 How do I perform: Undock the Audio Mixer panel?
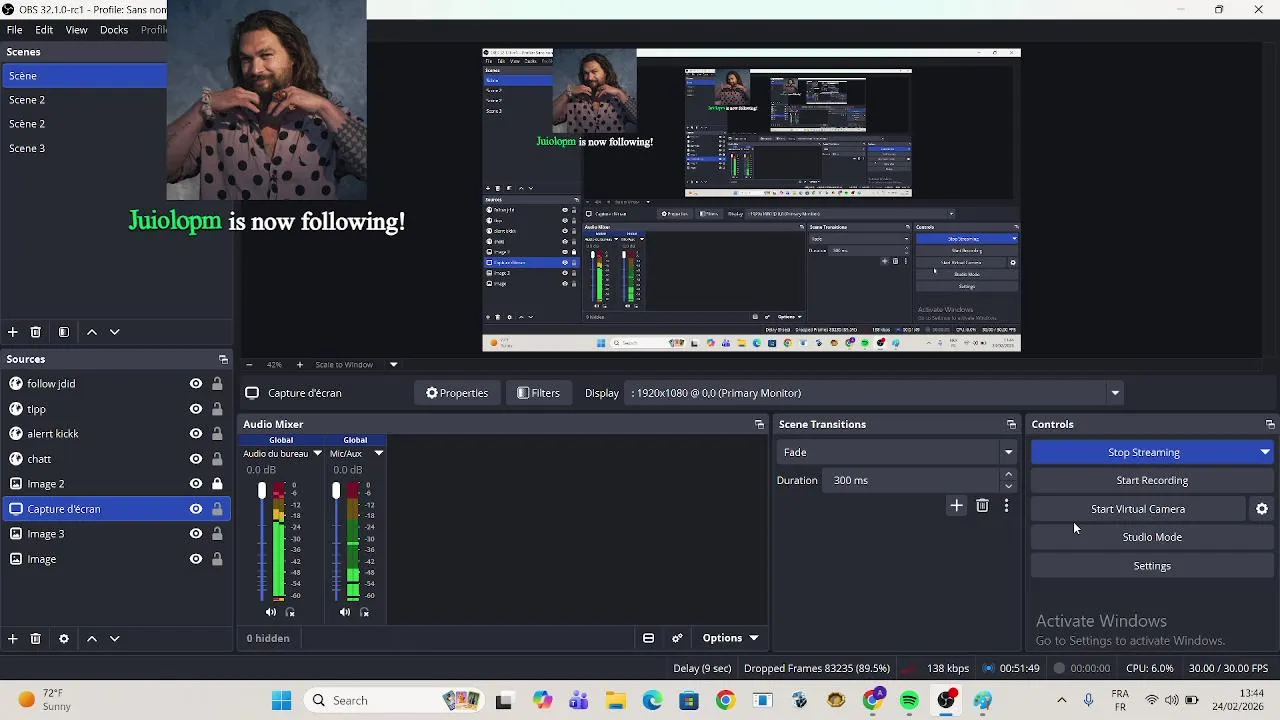[759, 424]
